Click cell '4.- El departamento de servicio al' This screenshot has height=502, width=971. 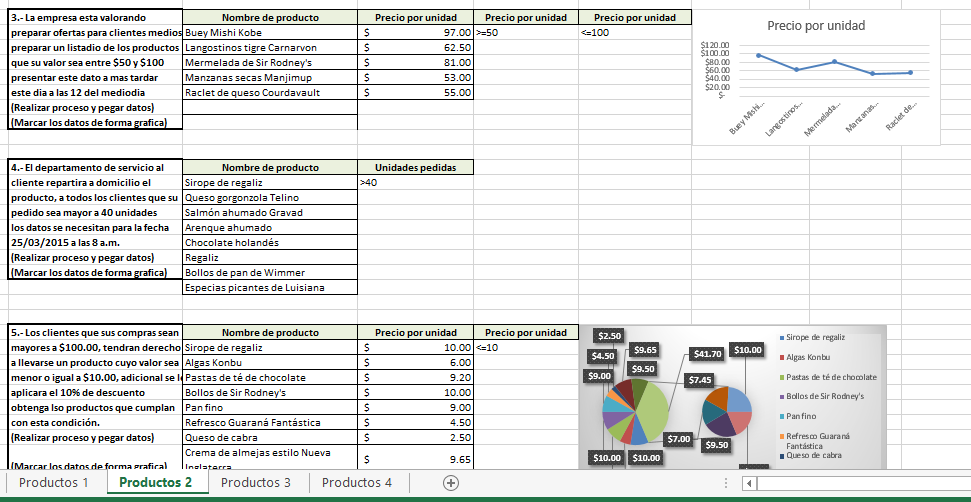click(x=95, y=168)
